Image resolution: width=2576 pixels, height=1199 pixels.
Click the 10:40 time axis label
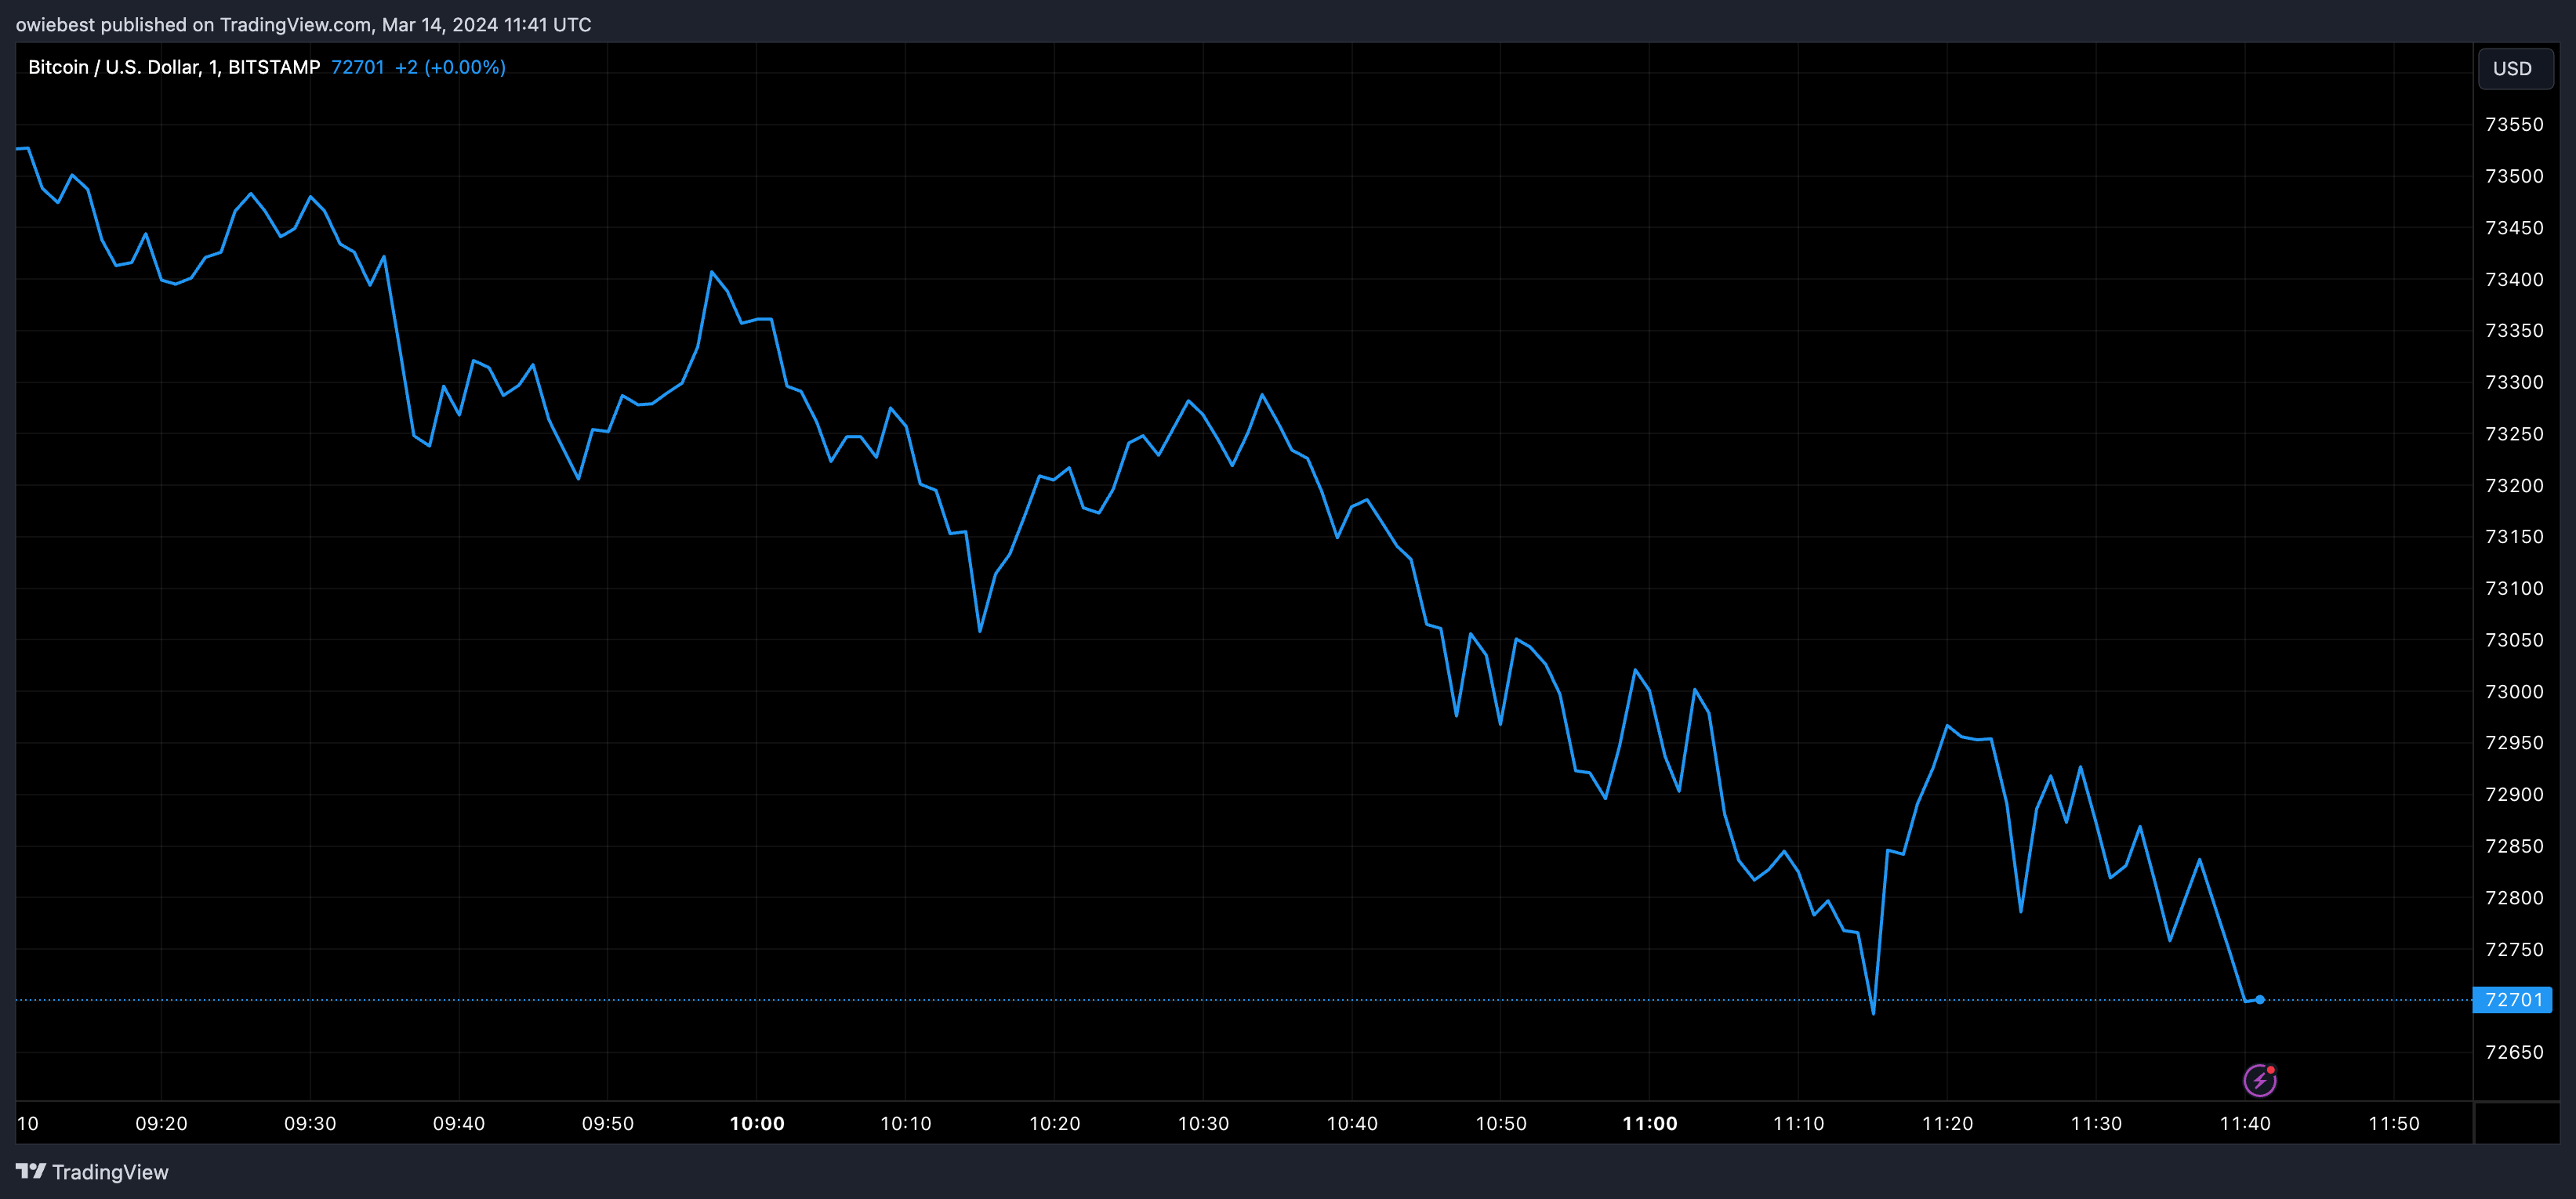coord(1352,1123)
